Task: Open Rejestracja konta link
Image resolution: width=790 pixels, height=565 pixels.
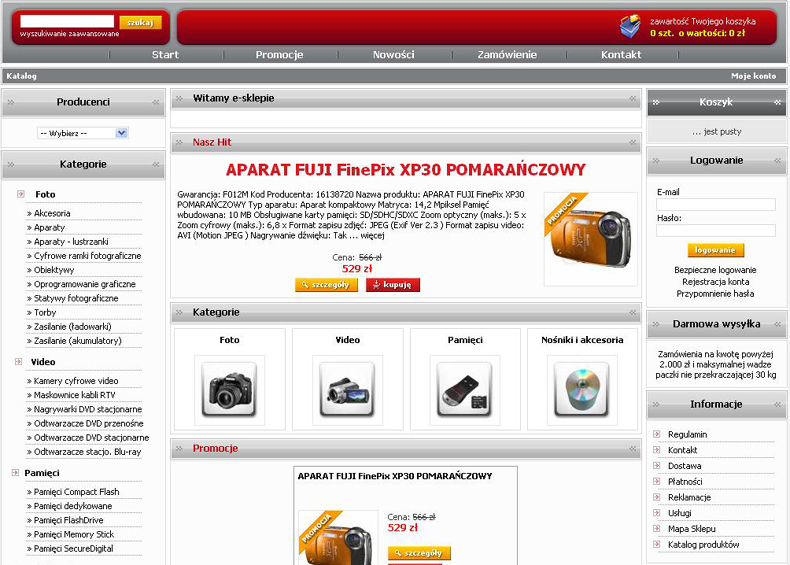Action: 715,282
